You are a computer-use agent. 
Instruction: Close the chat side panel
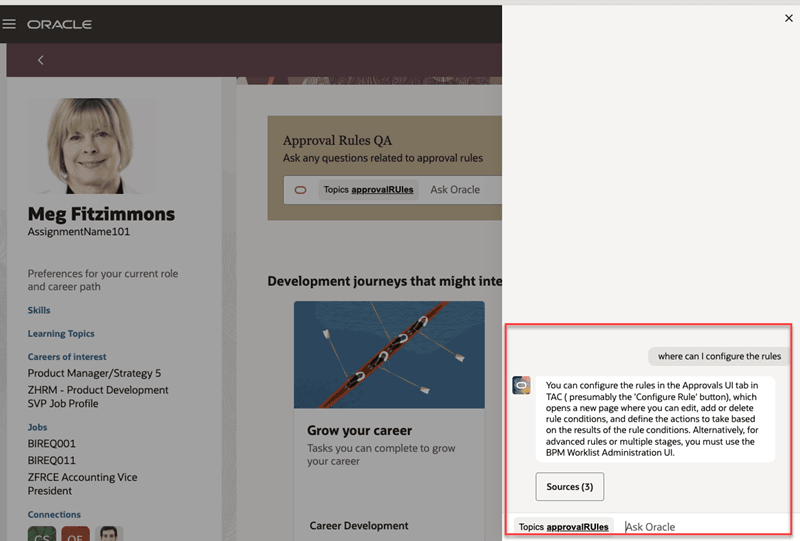pos(788,18)
